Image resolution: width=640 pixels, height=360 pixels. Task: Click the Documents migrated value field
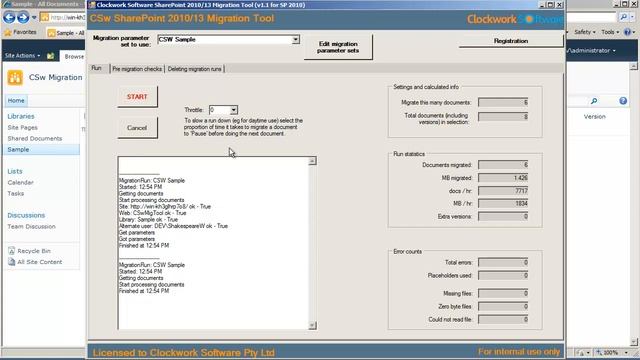(x=503, y=165)
